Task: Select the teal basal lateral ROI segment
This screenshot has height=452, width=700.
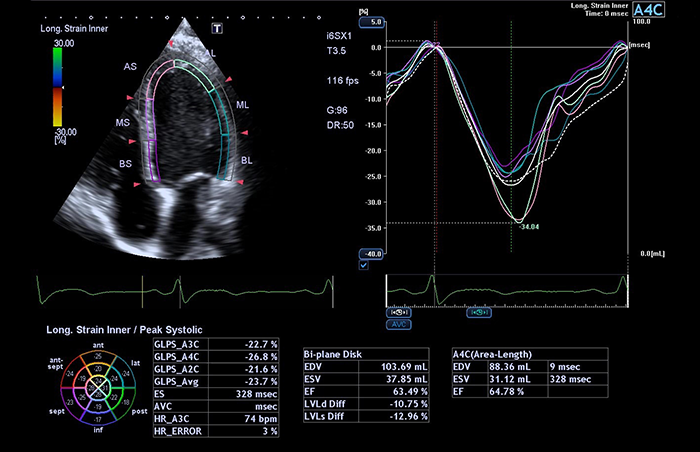Action: 224,156
